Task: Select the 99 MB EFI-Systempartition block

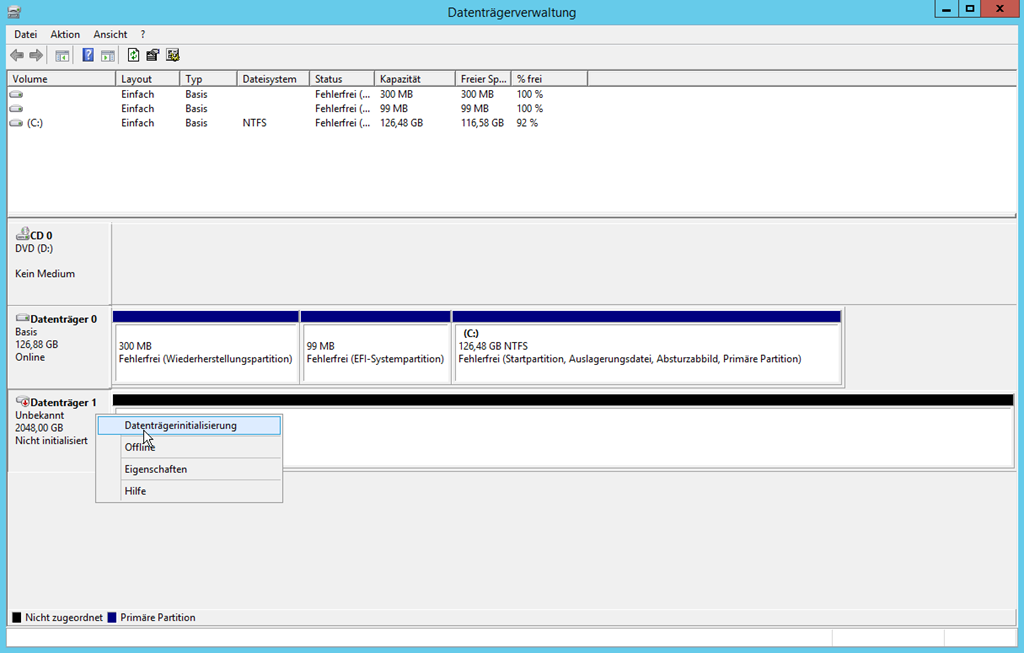Action: click(375, 352)
